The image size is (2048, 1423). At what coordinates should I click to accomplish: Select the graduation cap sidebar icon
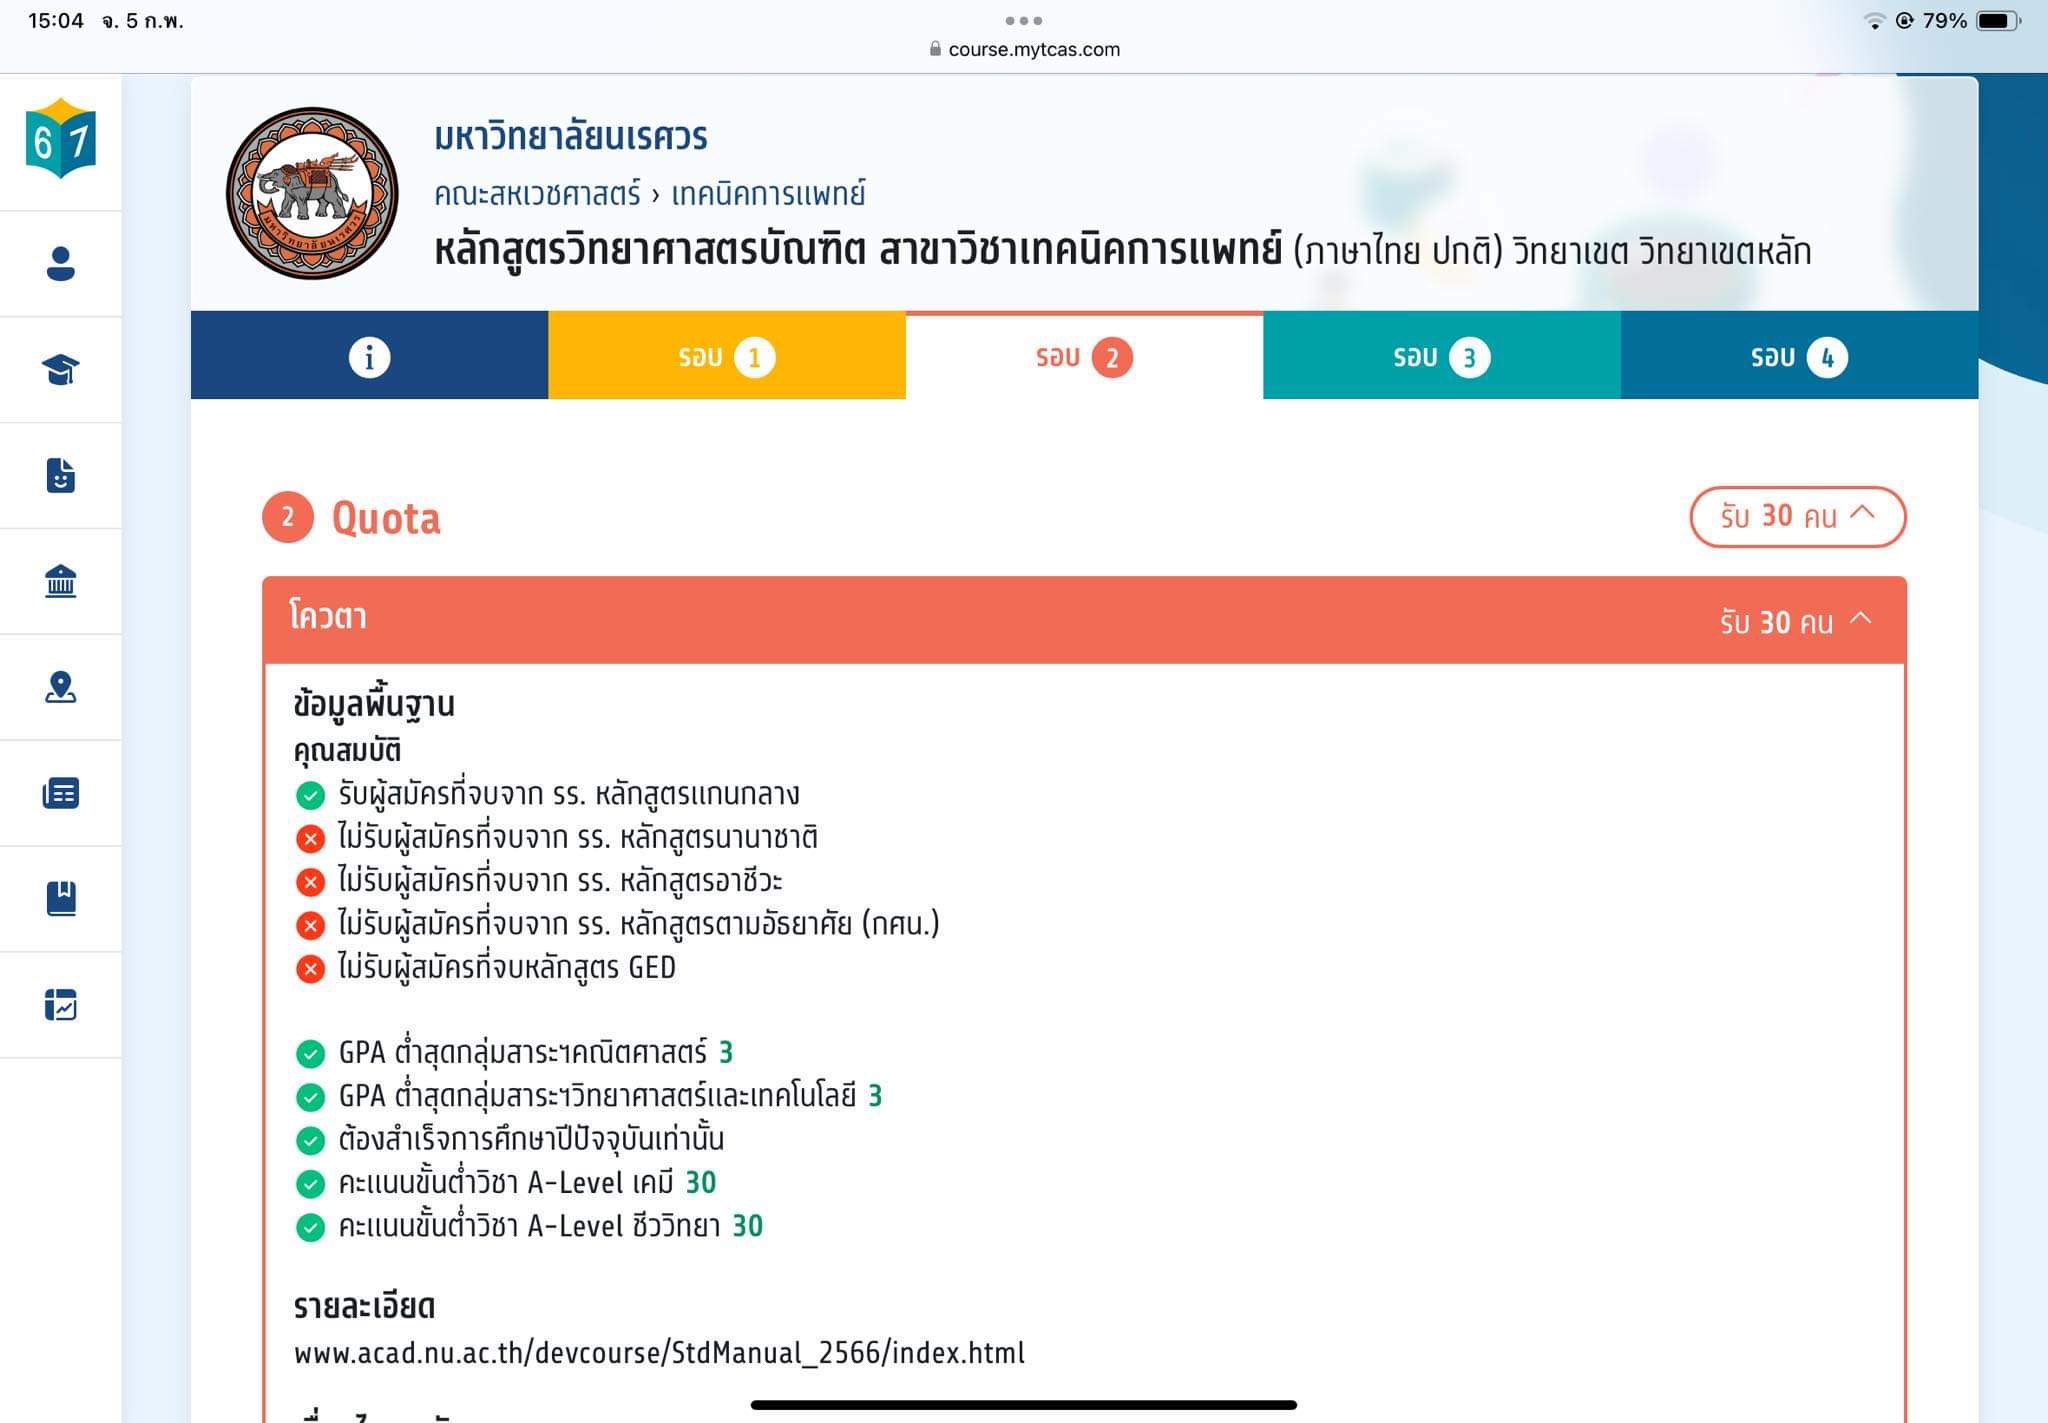point(61,370)
